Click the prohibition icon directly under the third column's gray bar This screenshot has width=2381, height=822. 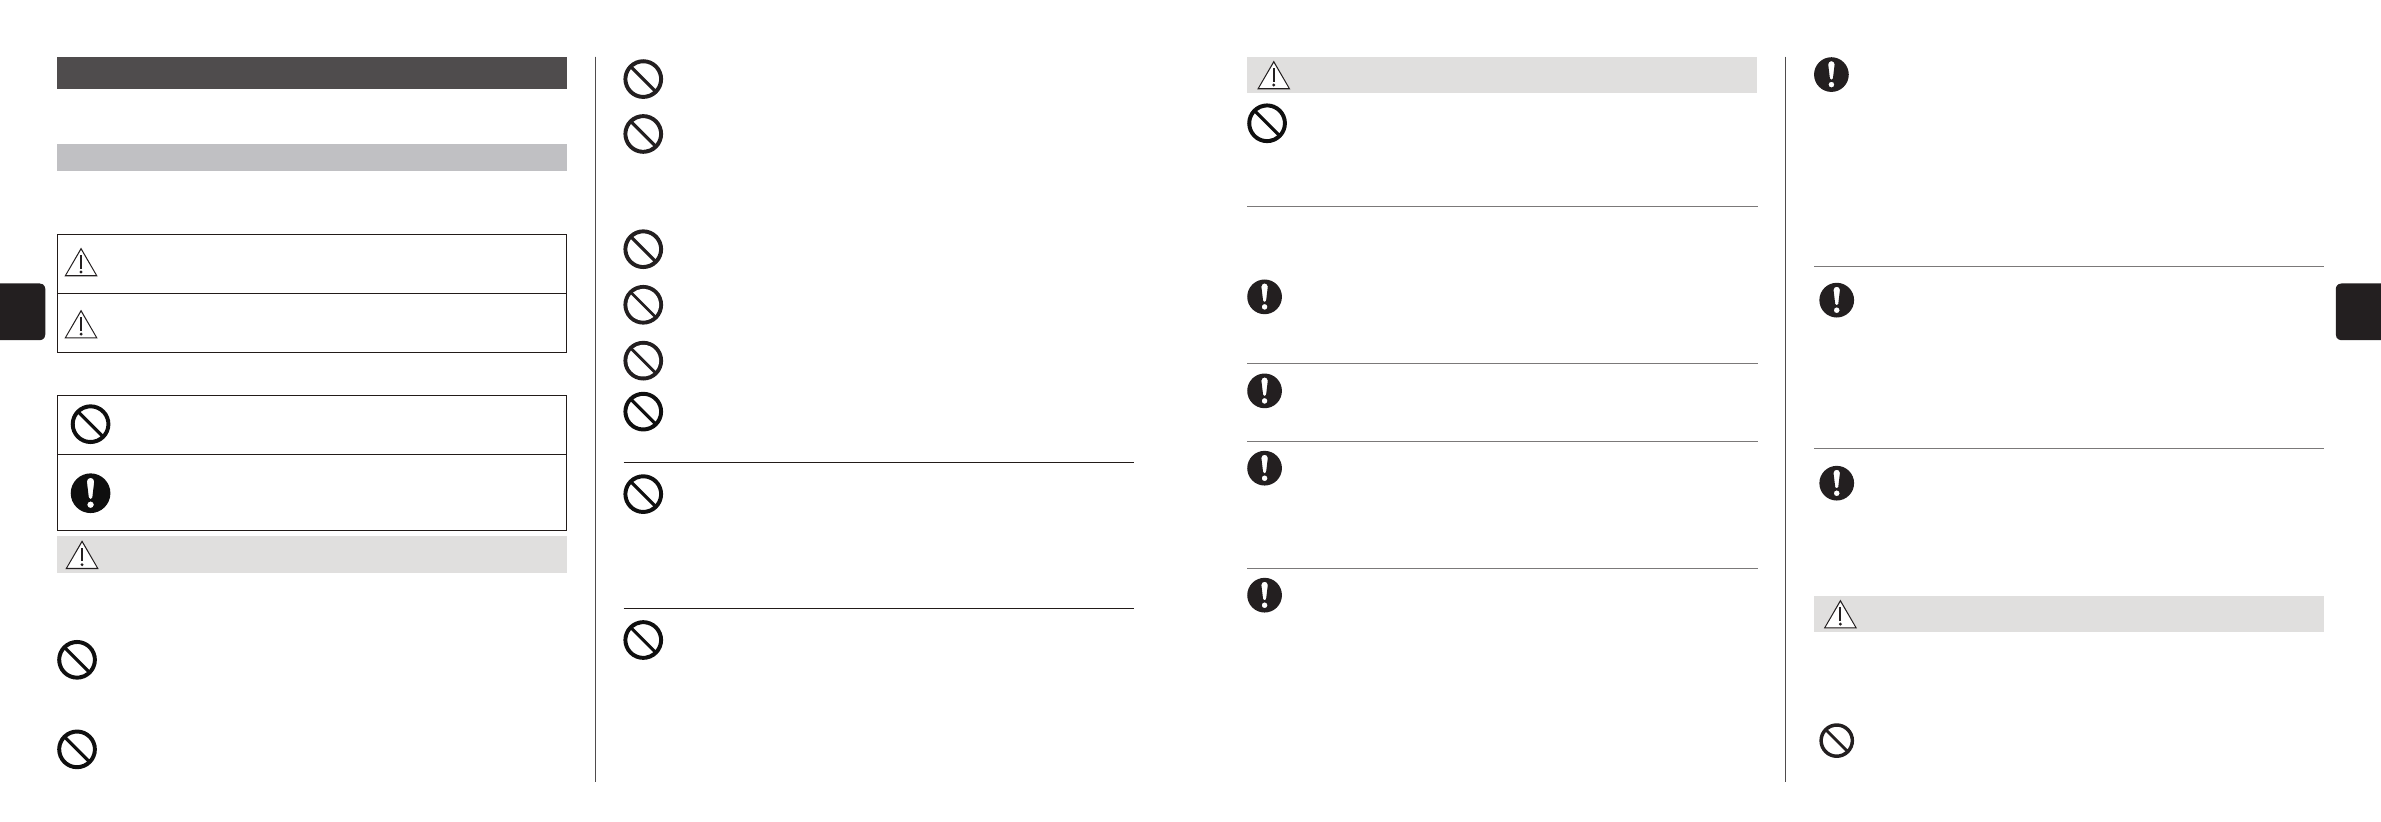1267,124
